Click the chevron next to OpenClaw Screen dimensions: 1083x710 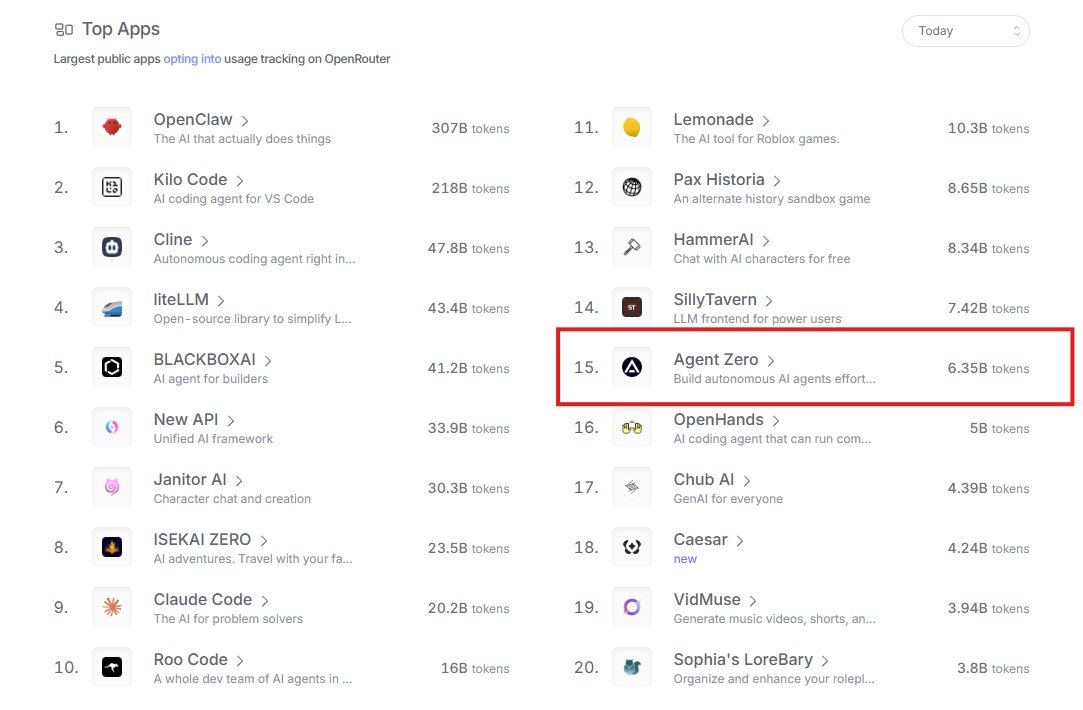tap(245, 121)
